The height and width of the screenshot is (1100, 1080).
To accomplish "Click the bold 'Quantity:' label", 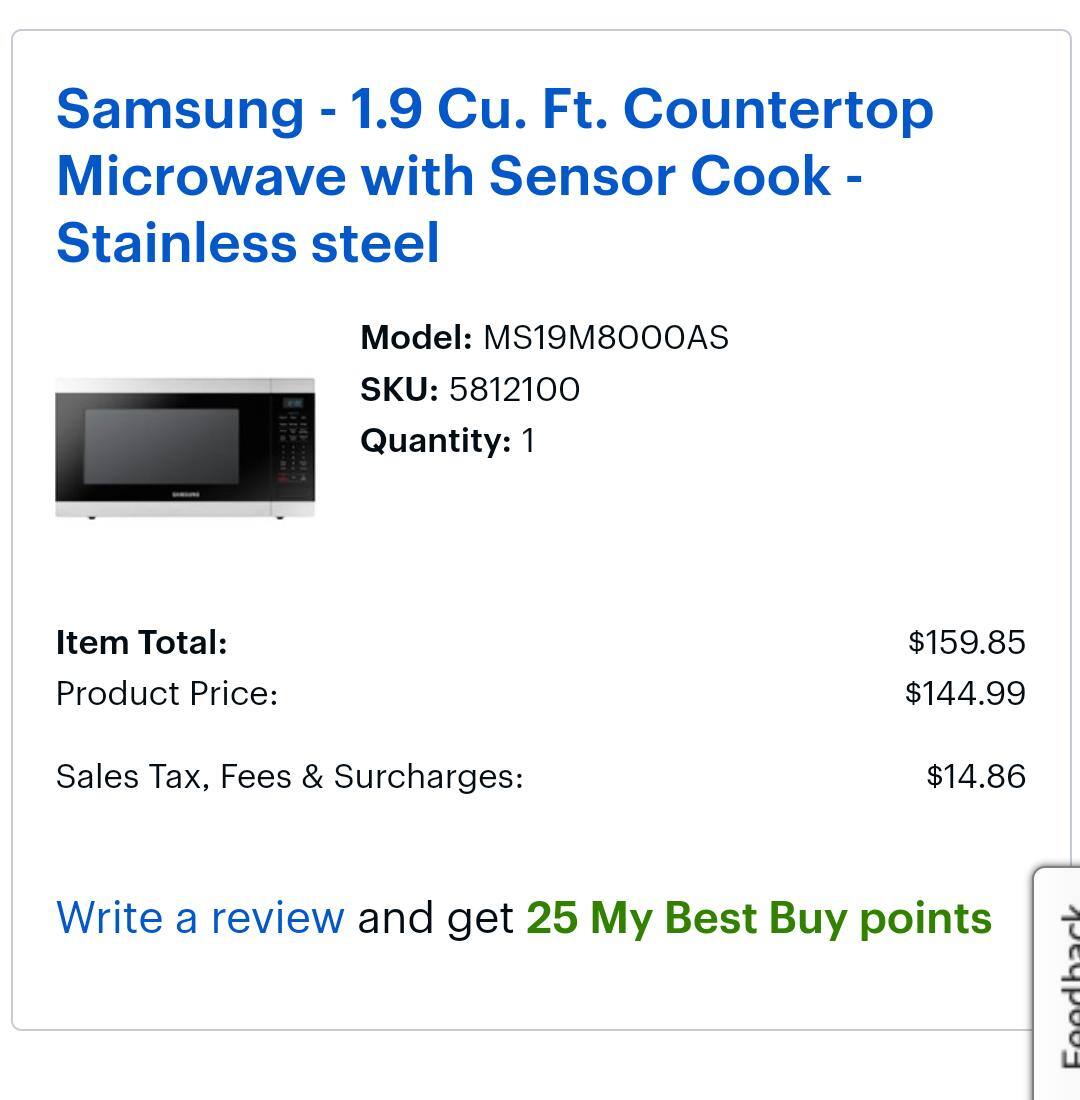I will (x=436, y=441).
